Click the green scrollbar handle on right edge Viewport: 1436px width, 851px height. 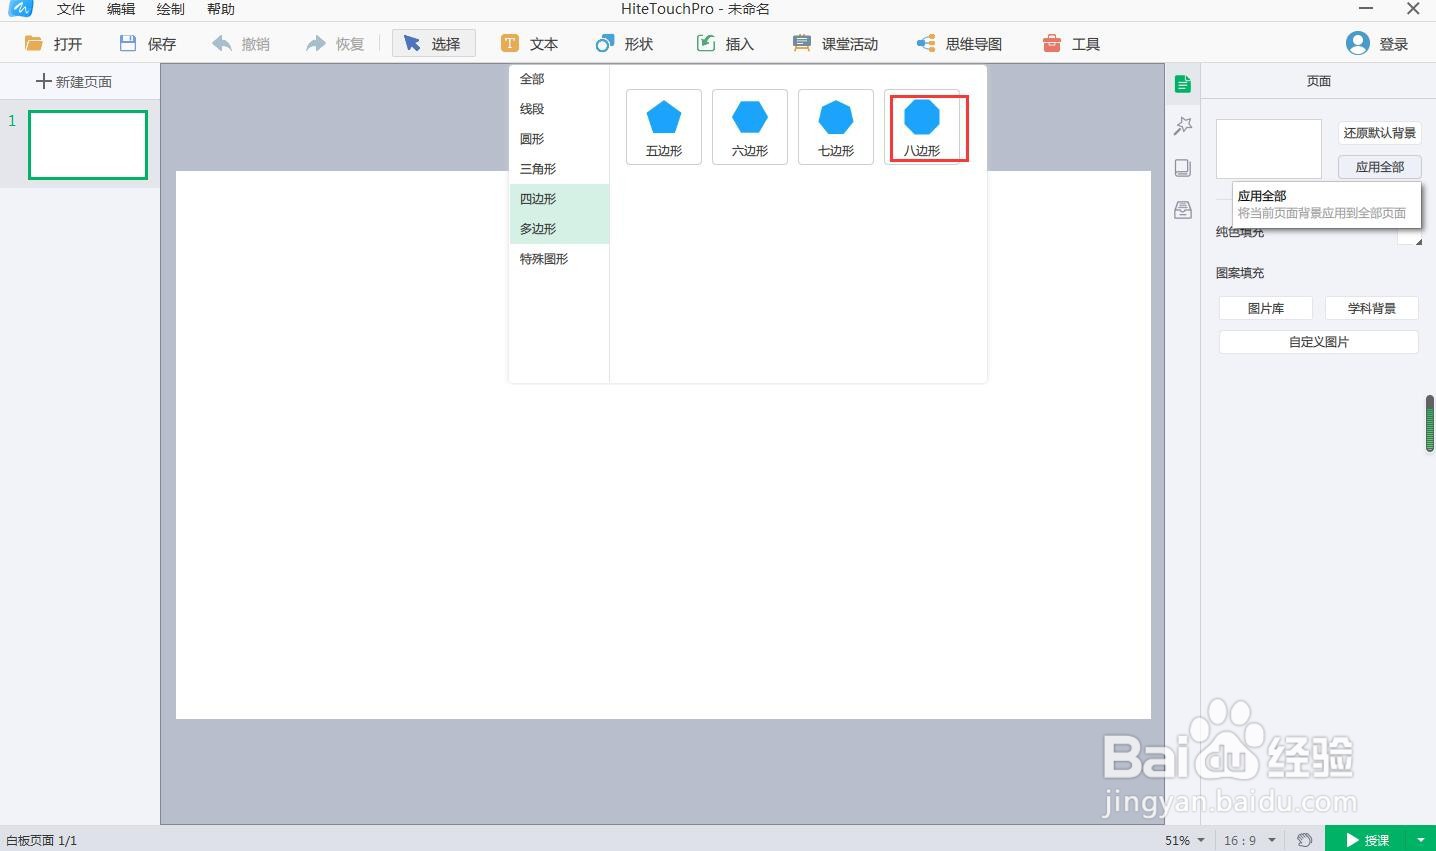click(1430, 424)
